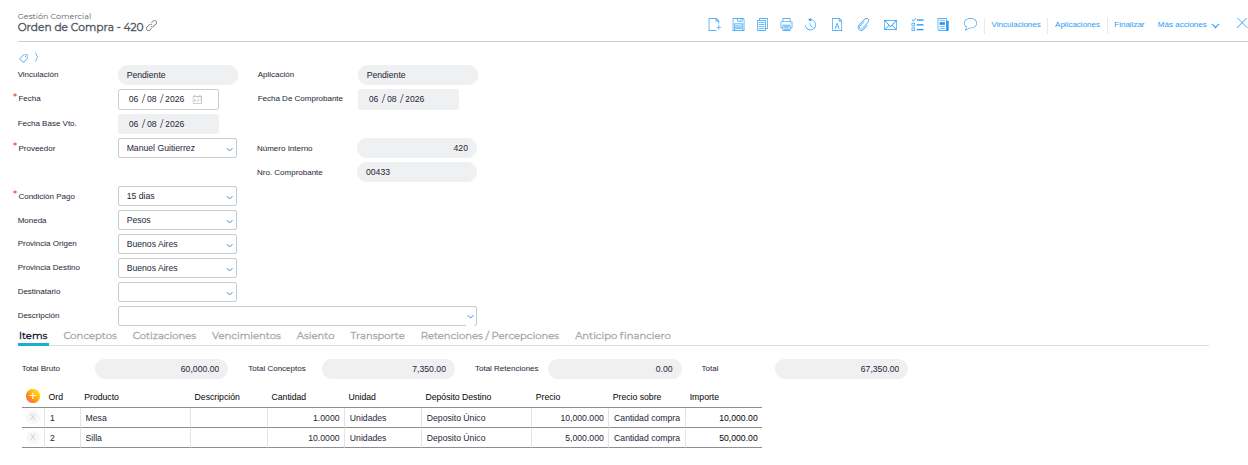The image size is (1248, 465).
Task: Click the envelope email icon
Action: tap(890, 25)
